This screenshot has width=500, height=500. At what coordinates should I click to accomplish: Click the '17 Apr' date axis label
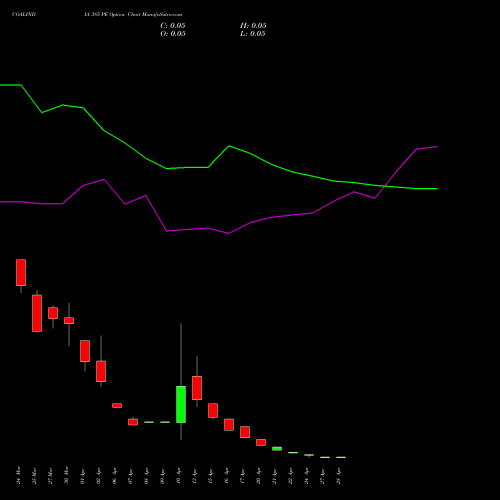tap(243, 476)
